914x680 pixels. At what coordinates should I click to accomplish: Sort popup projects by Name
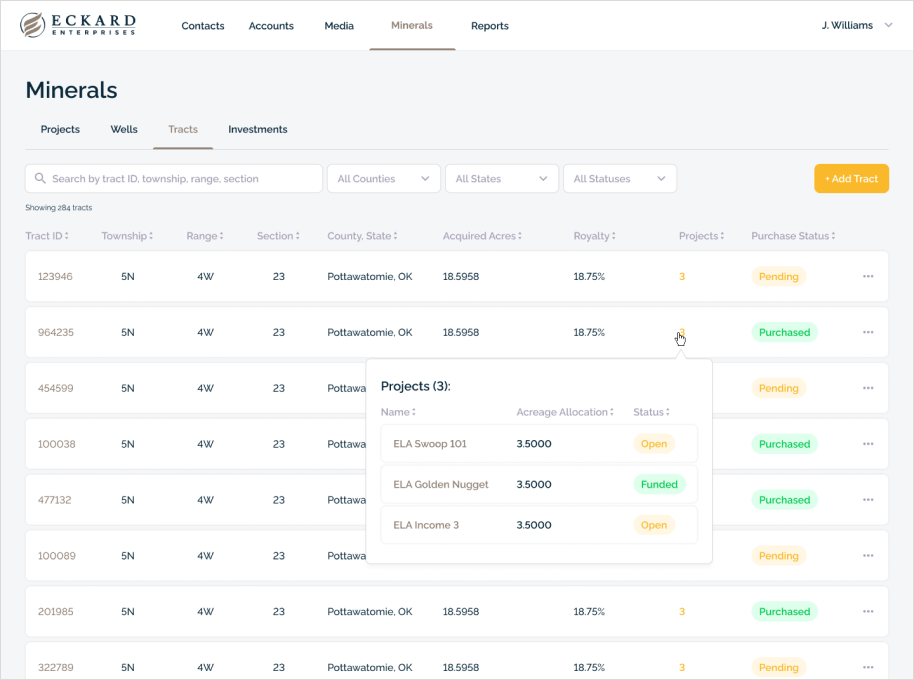(398, 412)
